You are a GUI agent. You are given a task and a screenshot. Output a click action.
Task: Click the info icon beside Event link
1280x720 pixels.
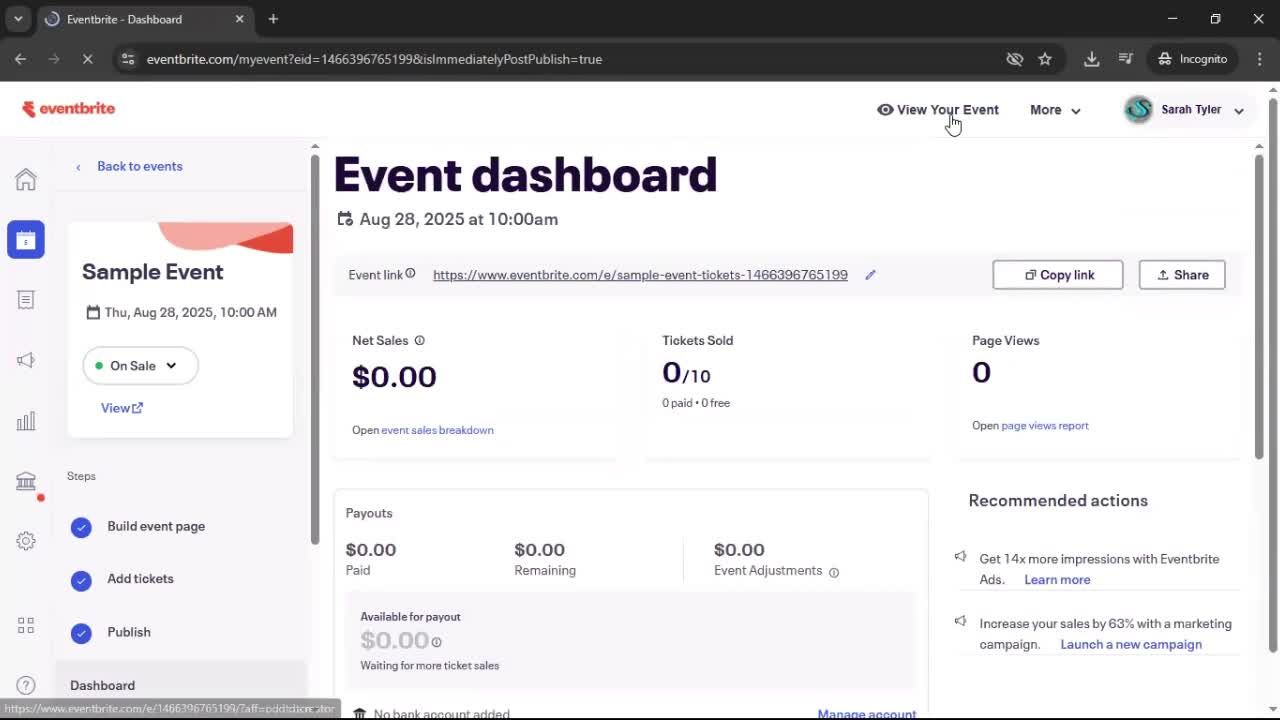tap(410, 274)
